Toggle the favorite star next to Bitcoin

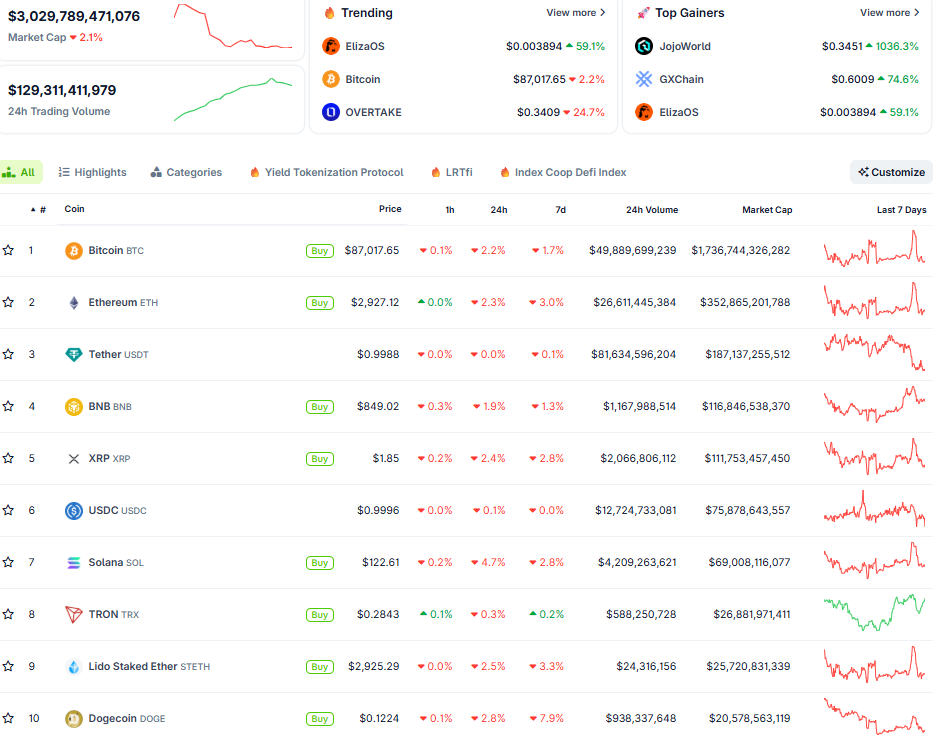[10, 250]
